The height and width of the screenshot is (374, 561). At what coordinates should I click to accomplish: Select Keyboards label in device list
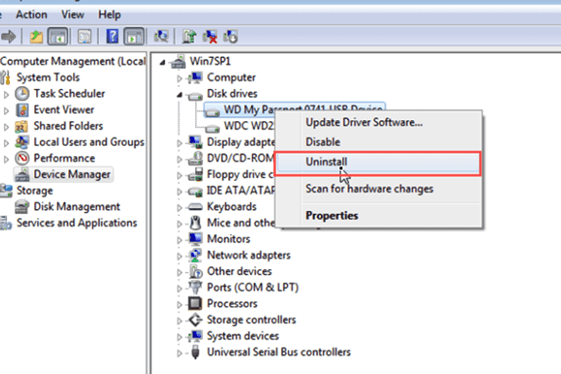point(232,207)
